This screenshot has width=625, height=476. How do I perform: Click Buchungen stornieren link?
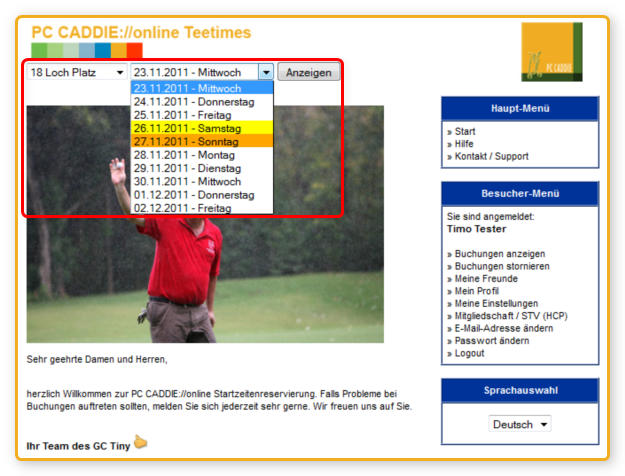click(x=502, y=267)
